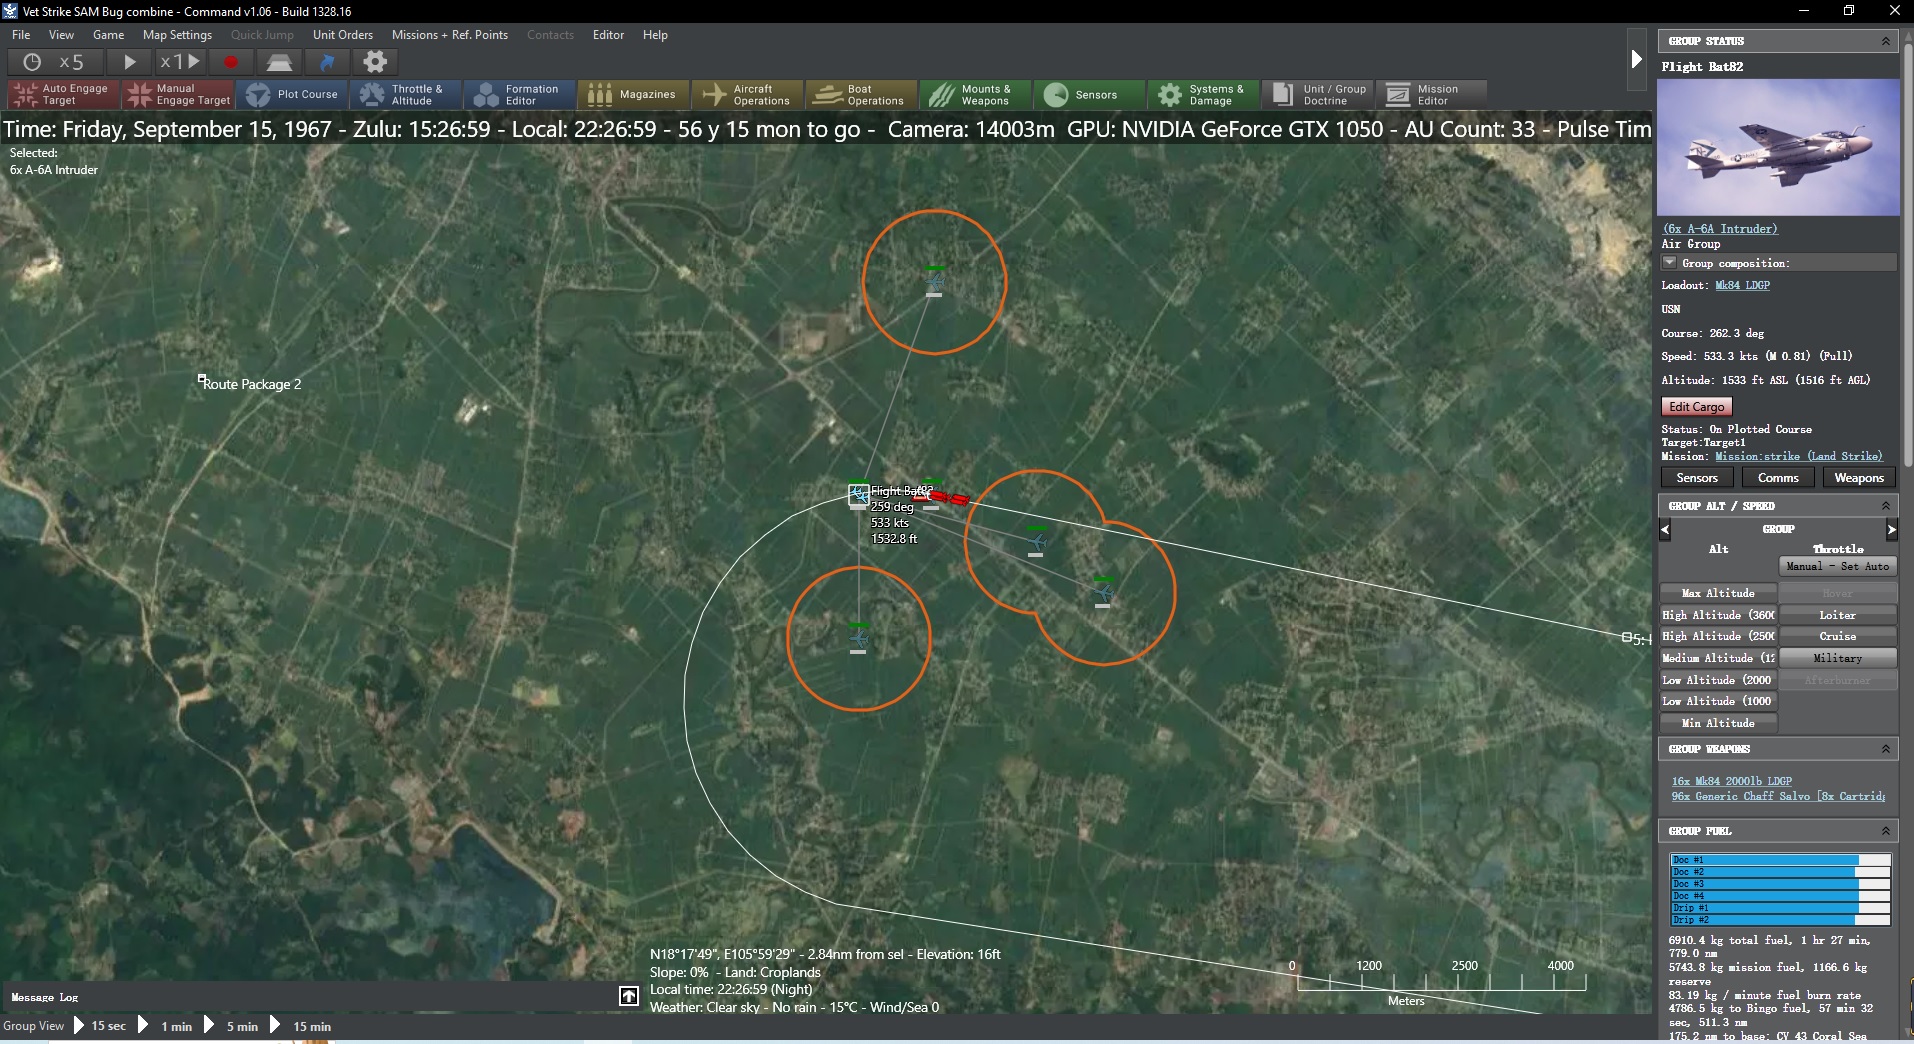This screenshot has width=1914, height=1044.
Task: Set altitude to Max Altitude
Action: click(x=1718, y=593)
